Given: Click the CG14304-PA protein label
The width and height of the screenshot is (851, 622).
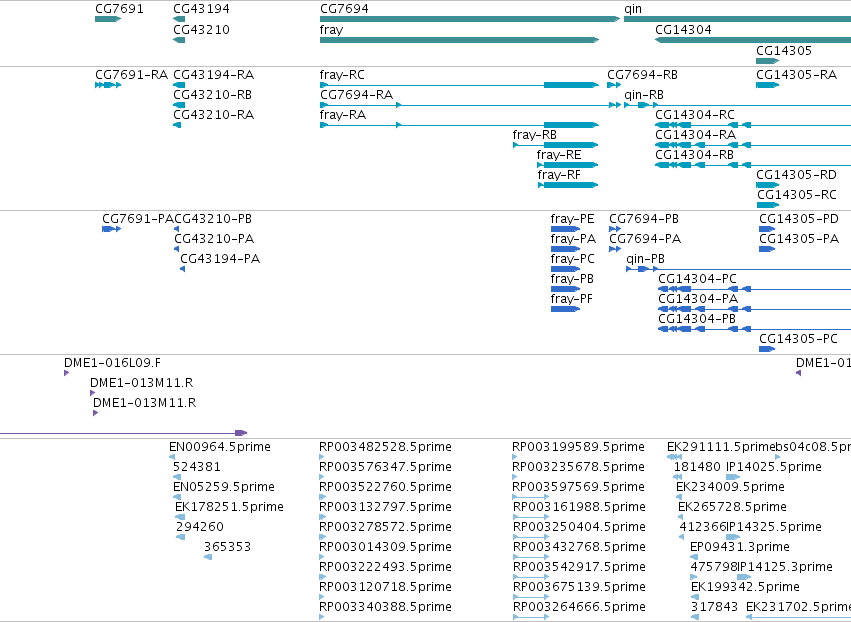Looking at the screenshot, I should [698, 300].
